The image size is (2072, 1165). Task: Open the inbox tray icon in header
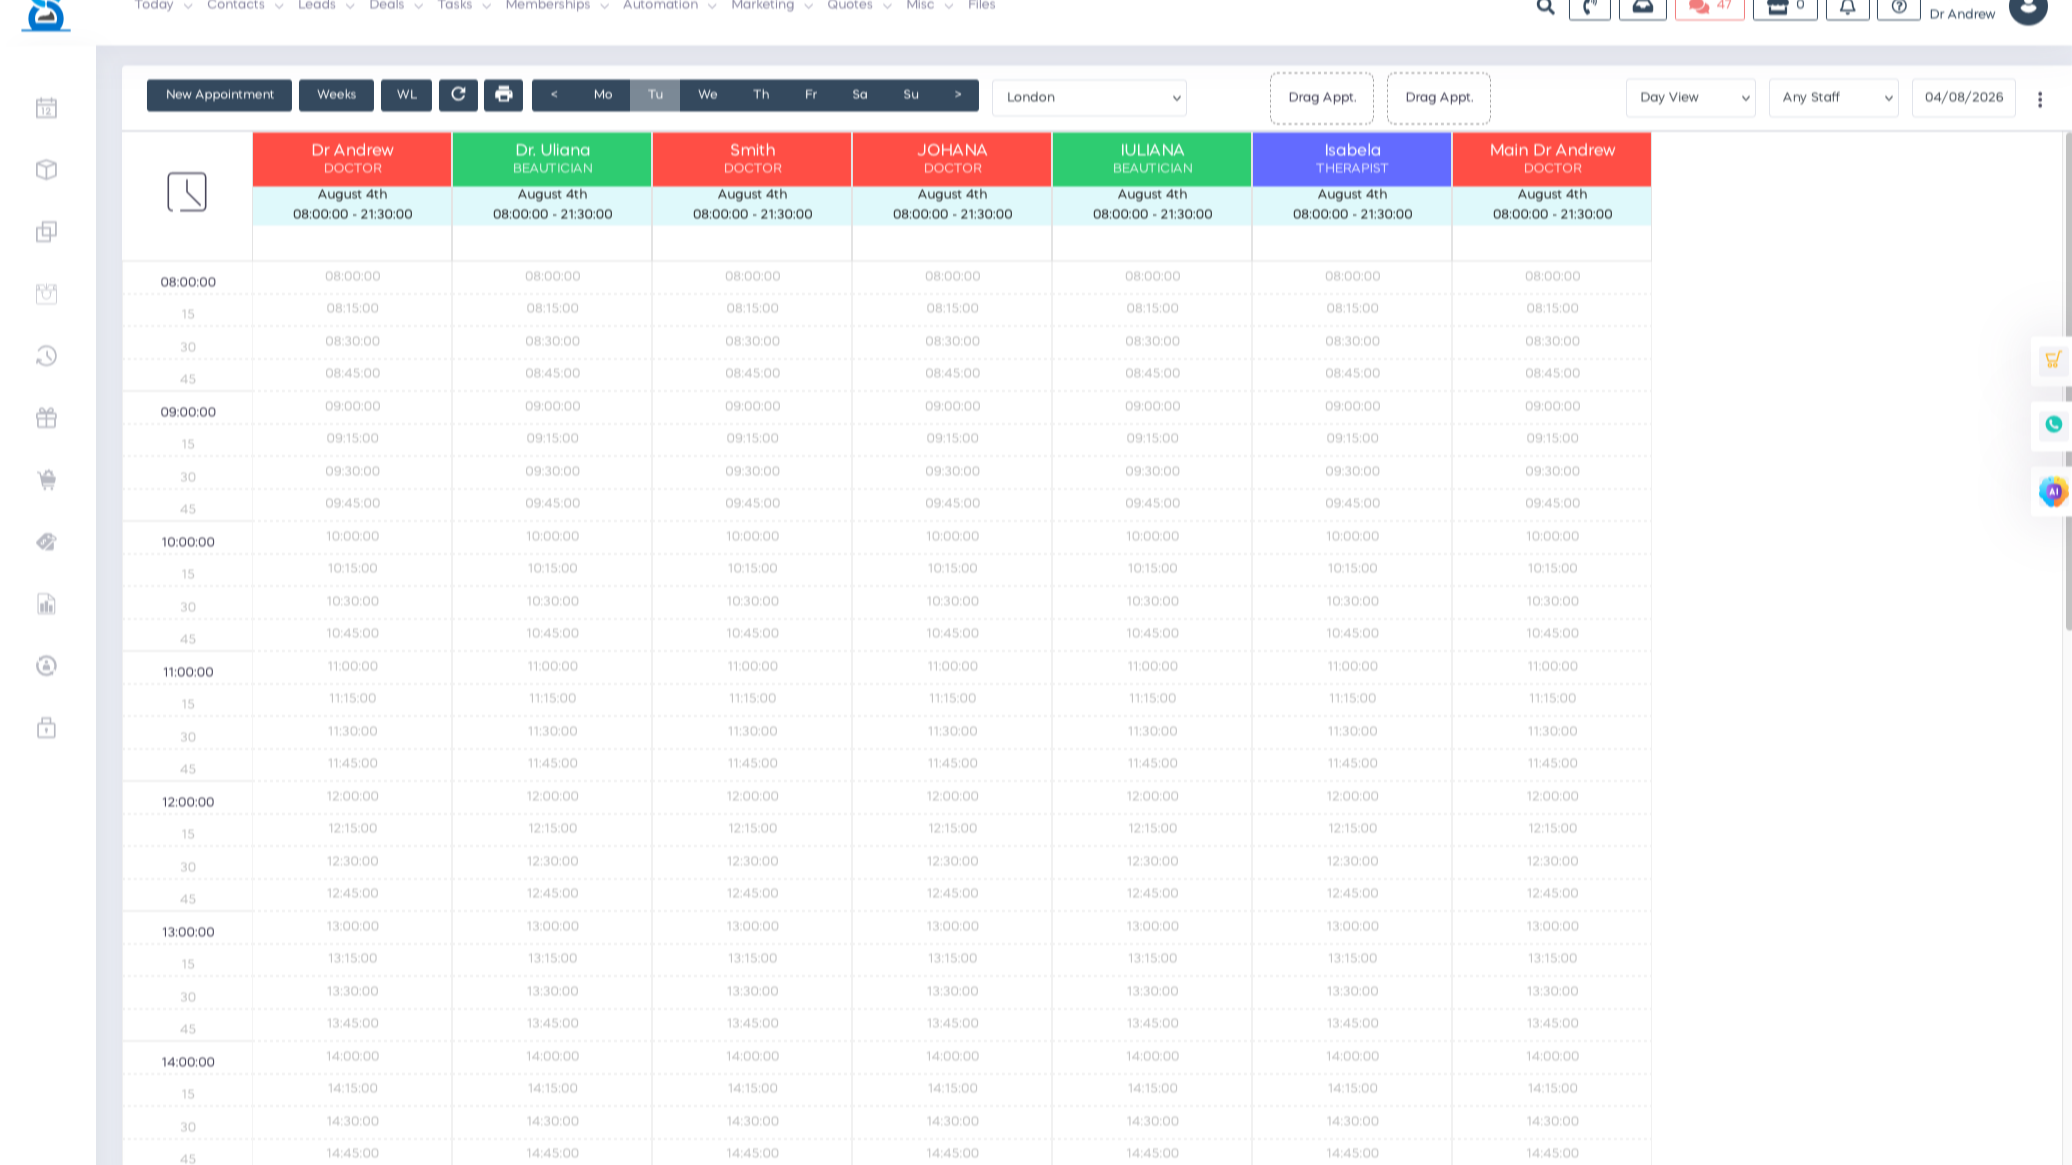[x=1643, y=8]
